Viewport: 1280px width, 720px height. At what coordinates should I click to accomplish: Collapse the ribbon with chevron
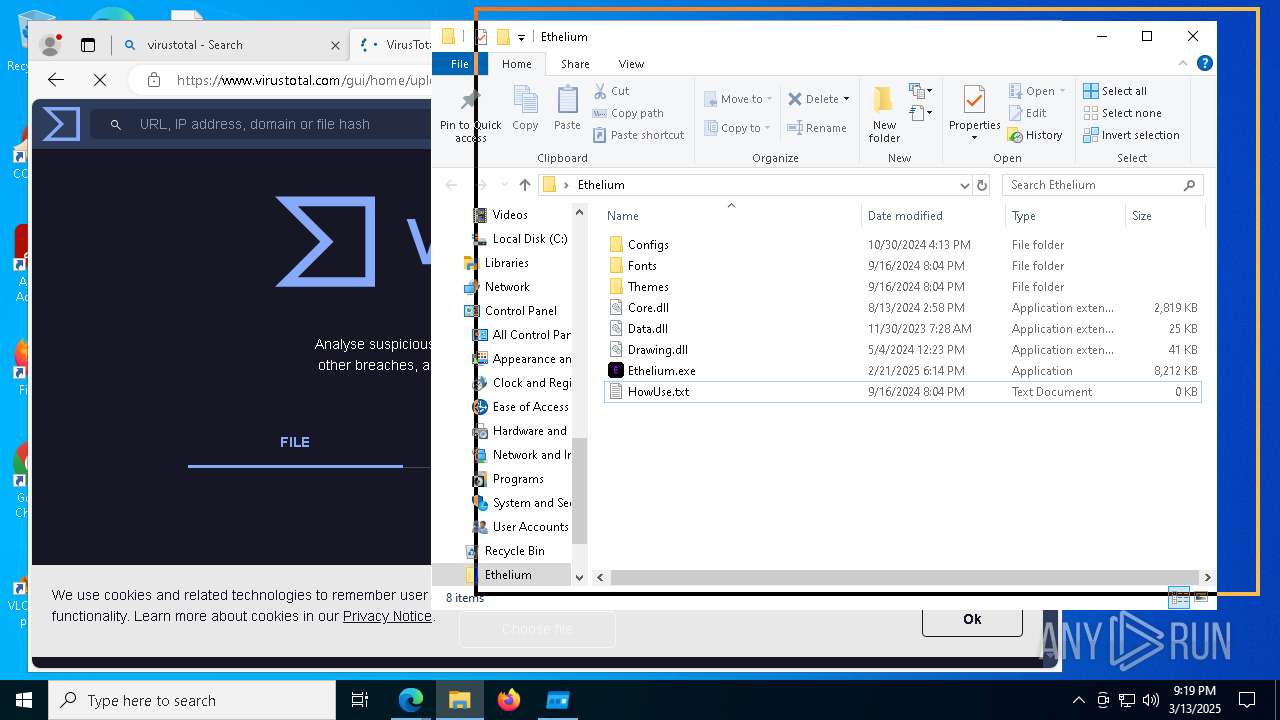(x=1183, y=63)
